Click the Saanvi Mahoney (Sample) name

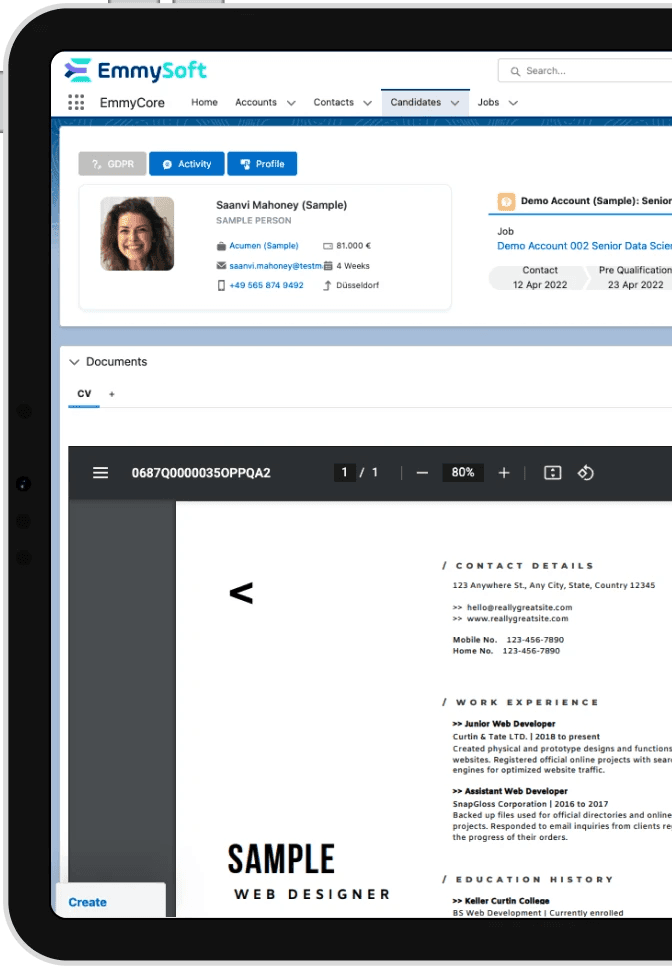[281, 205]
